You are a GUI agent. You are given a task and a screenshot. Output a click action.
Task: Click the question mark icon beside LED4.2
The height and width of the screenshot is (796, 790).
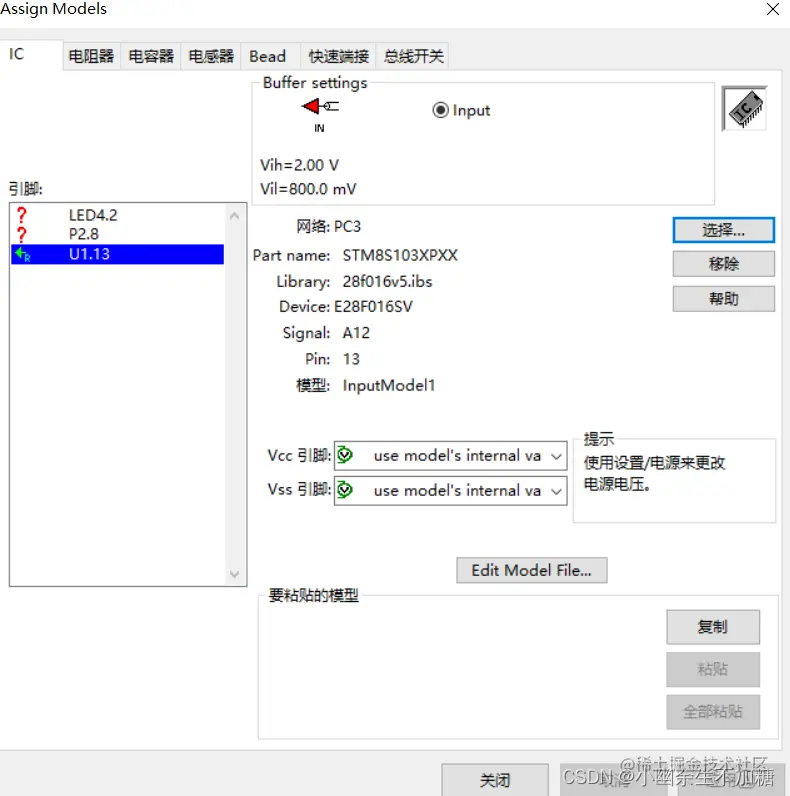[x=21, y=215]
